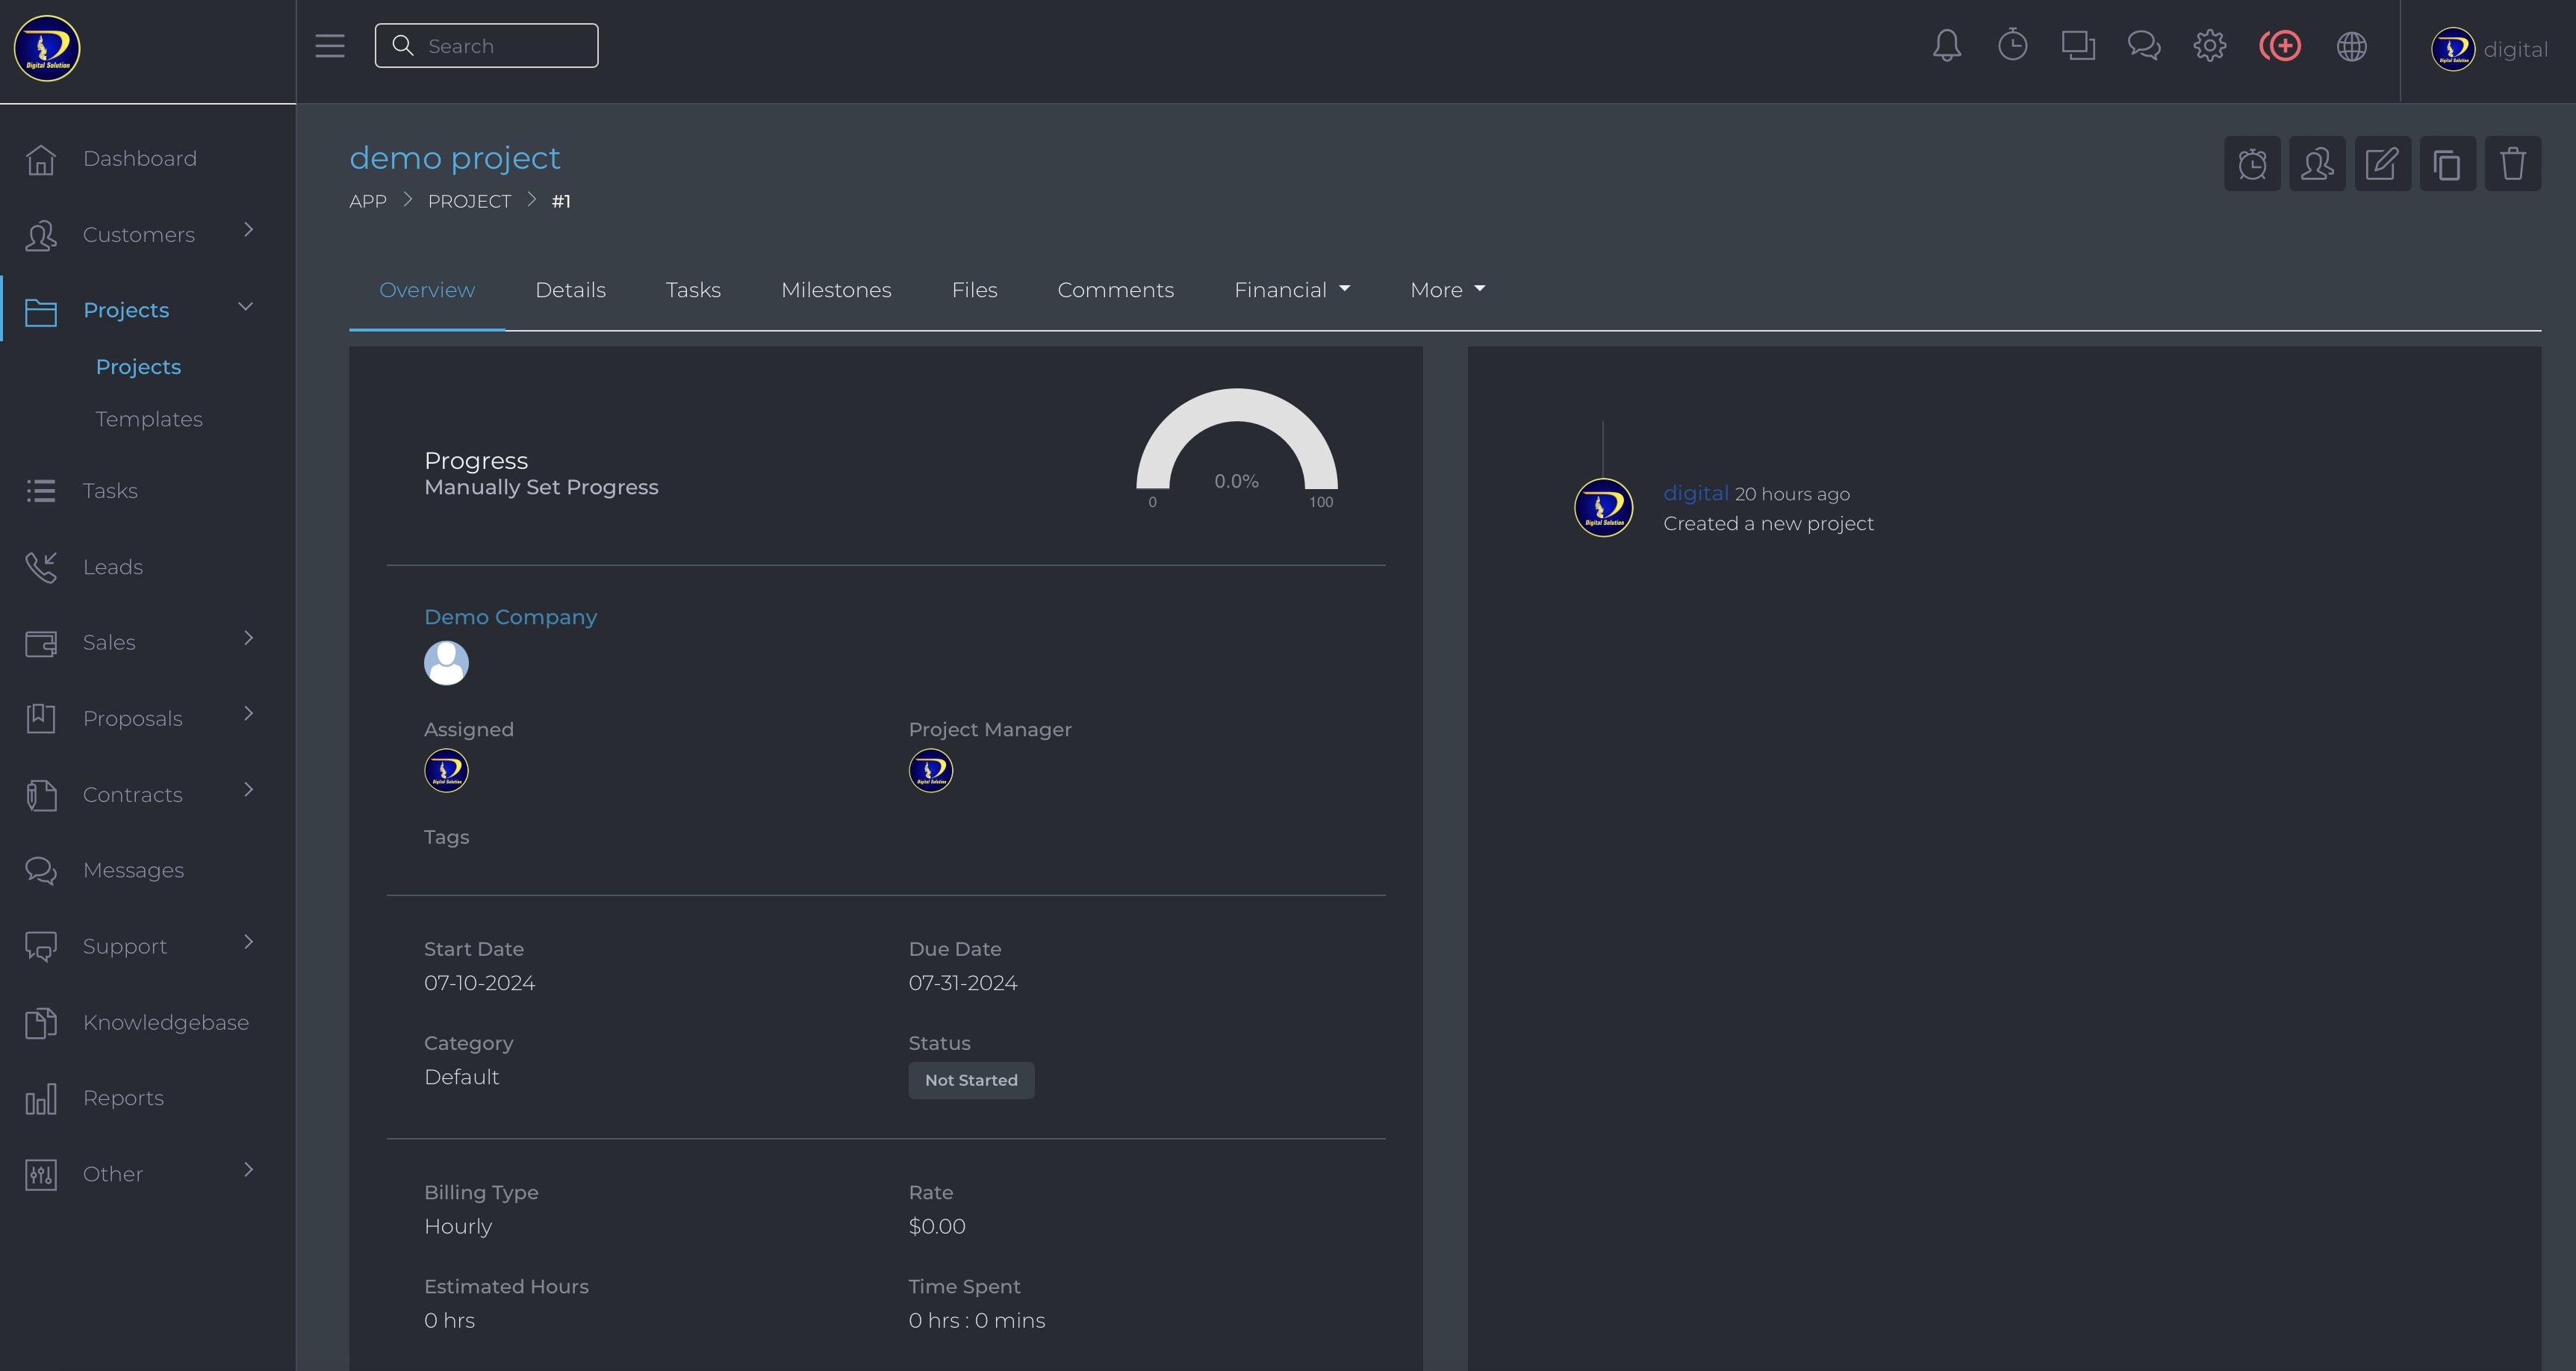The image size is (2576, 1371).
Task: Open the timer clock icon in header
Action: (x=2012, y=46)
